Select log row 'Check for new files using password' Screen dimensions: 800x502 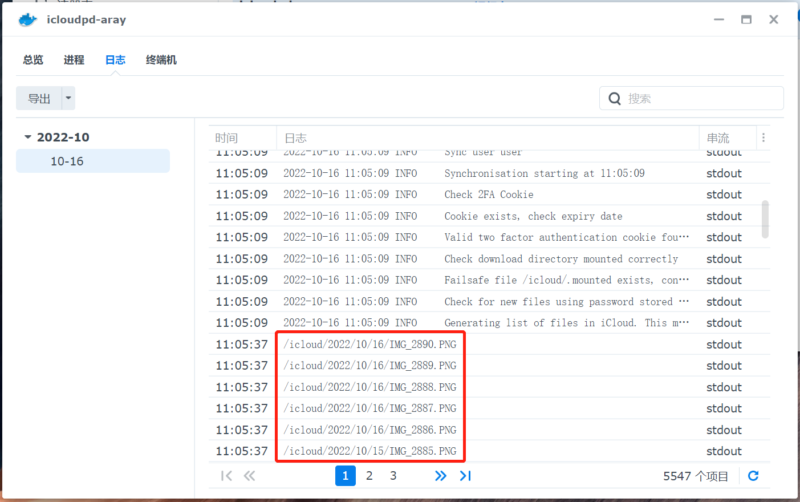click(x=489, y=302)
